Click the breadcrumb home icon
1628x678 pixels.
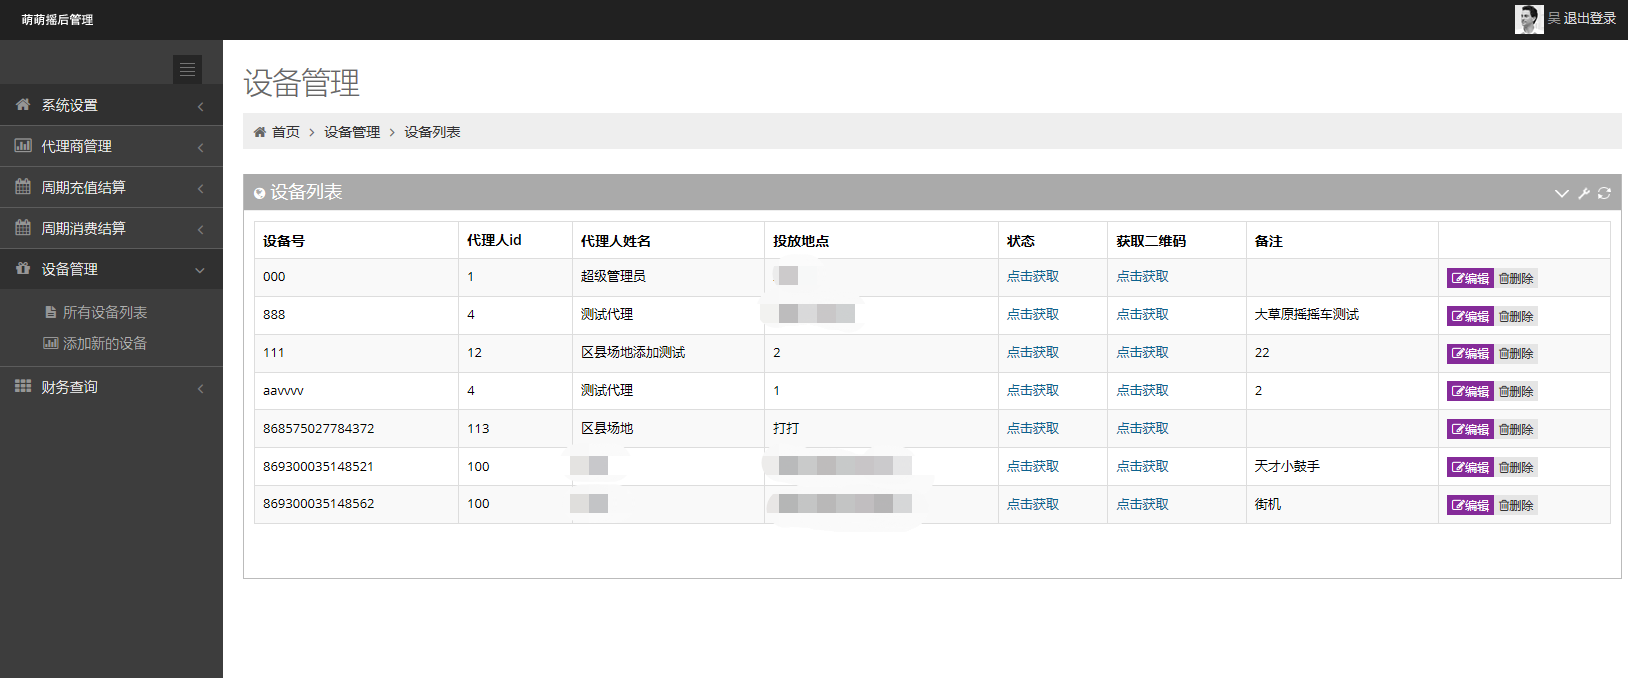tap(260, 132)
